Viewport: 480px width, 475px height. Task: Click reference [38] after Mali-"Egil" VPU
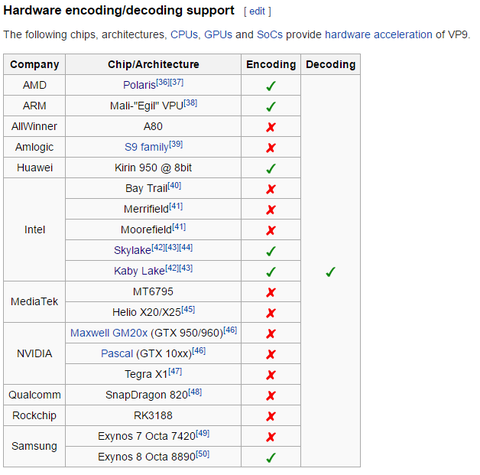click(x=190, y=103)
